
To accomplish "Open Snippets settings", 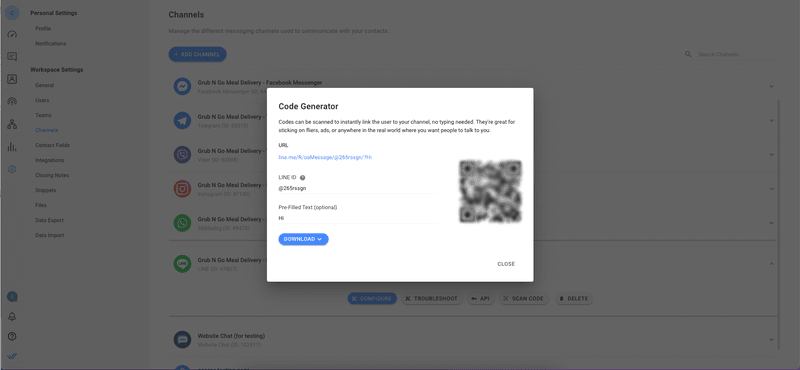I will click(x=45, y=190).
